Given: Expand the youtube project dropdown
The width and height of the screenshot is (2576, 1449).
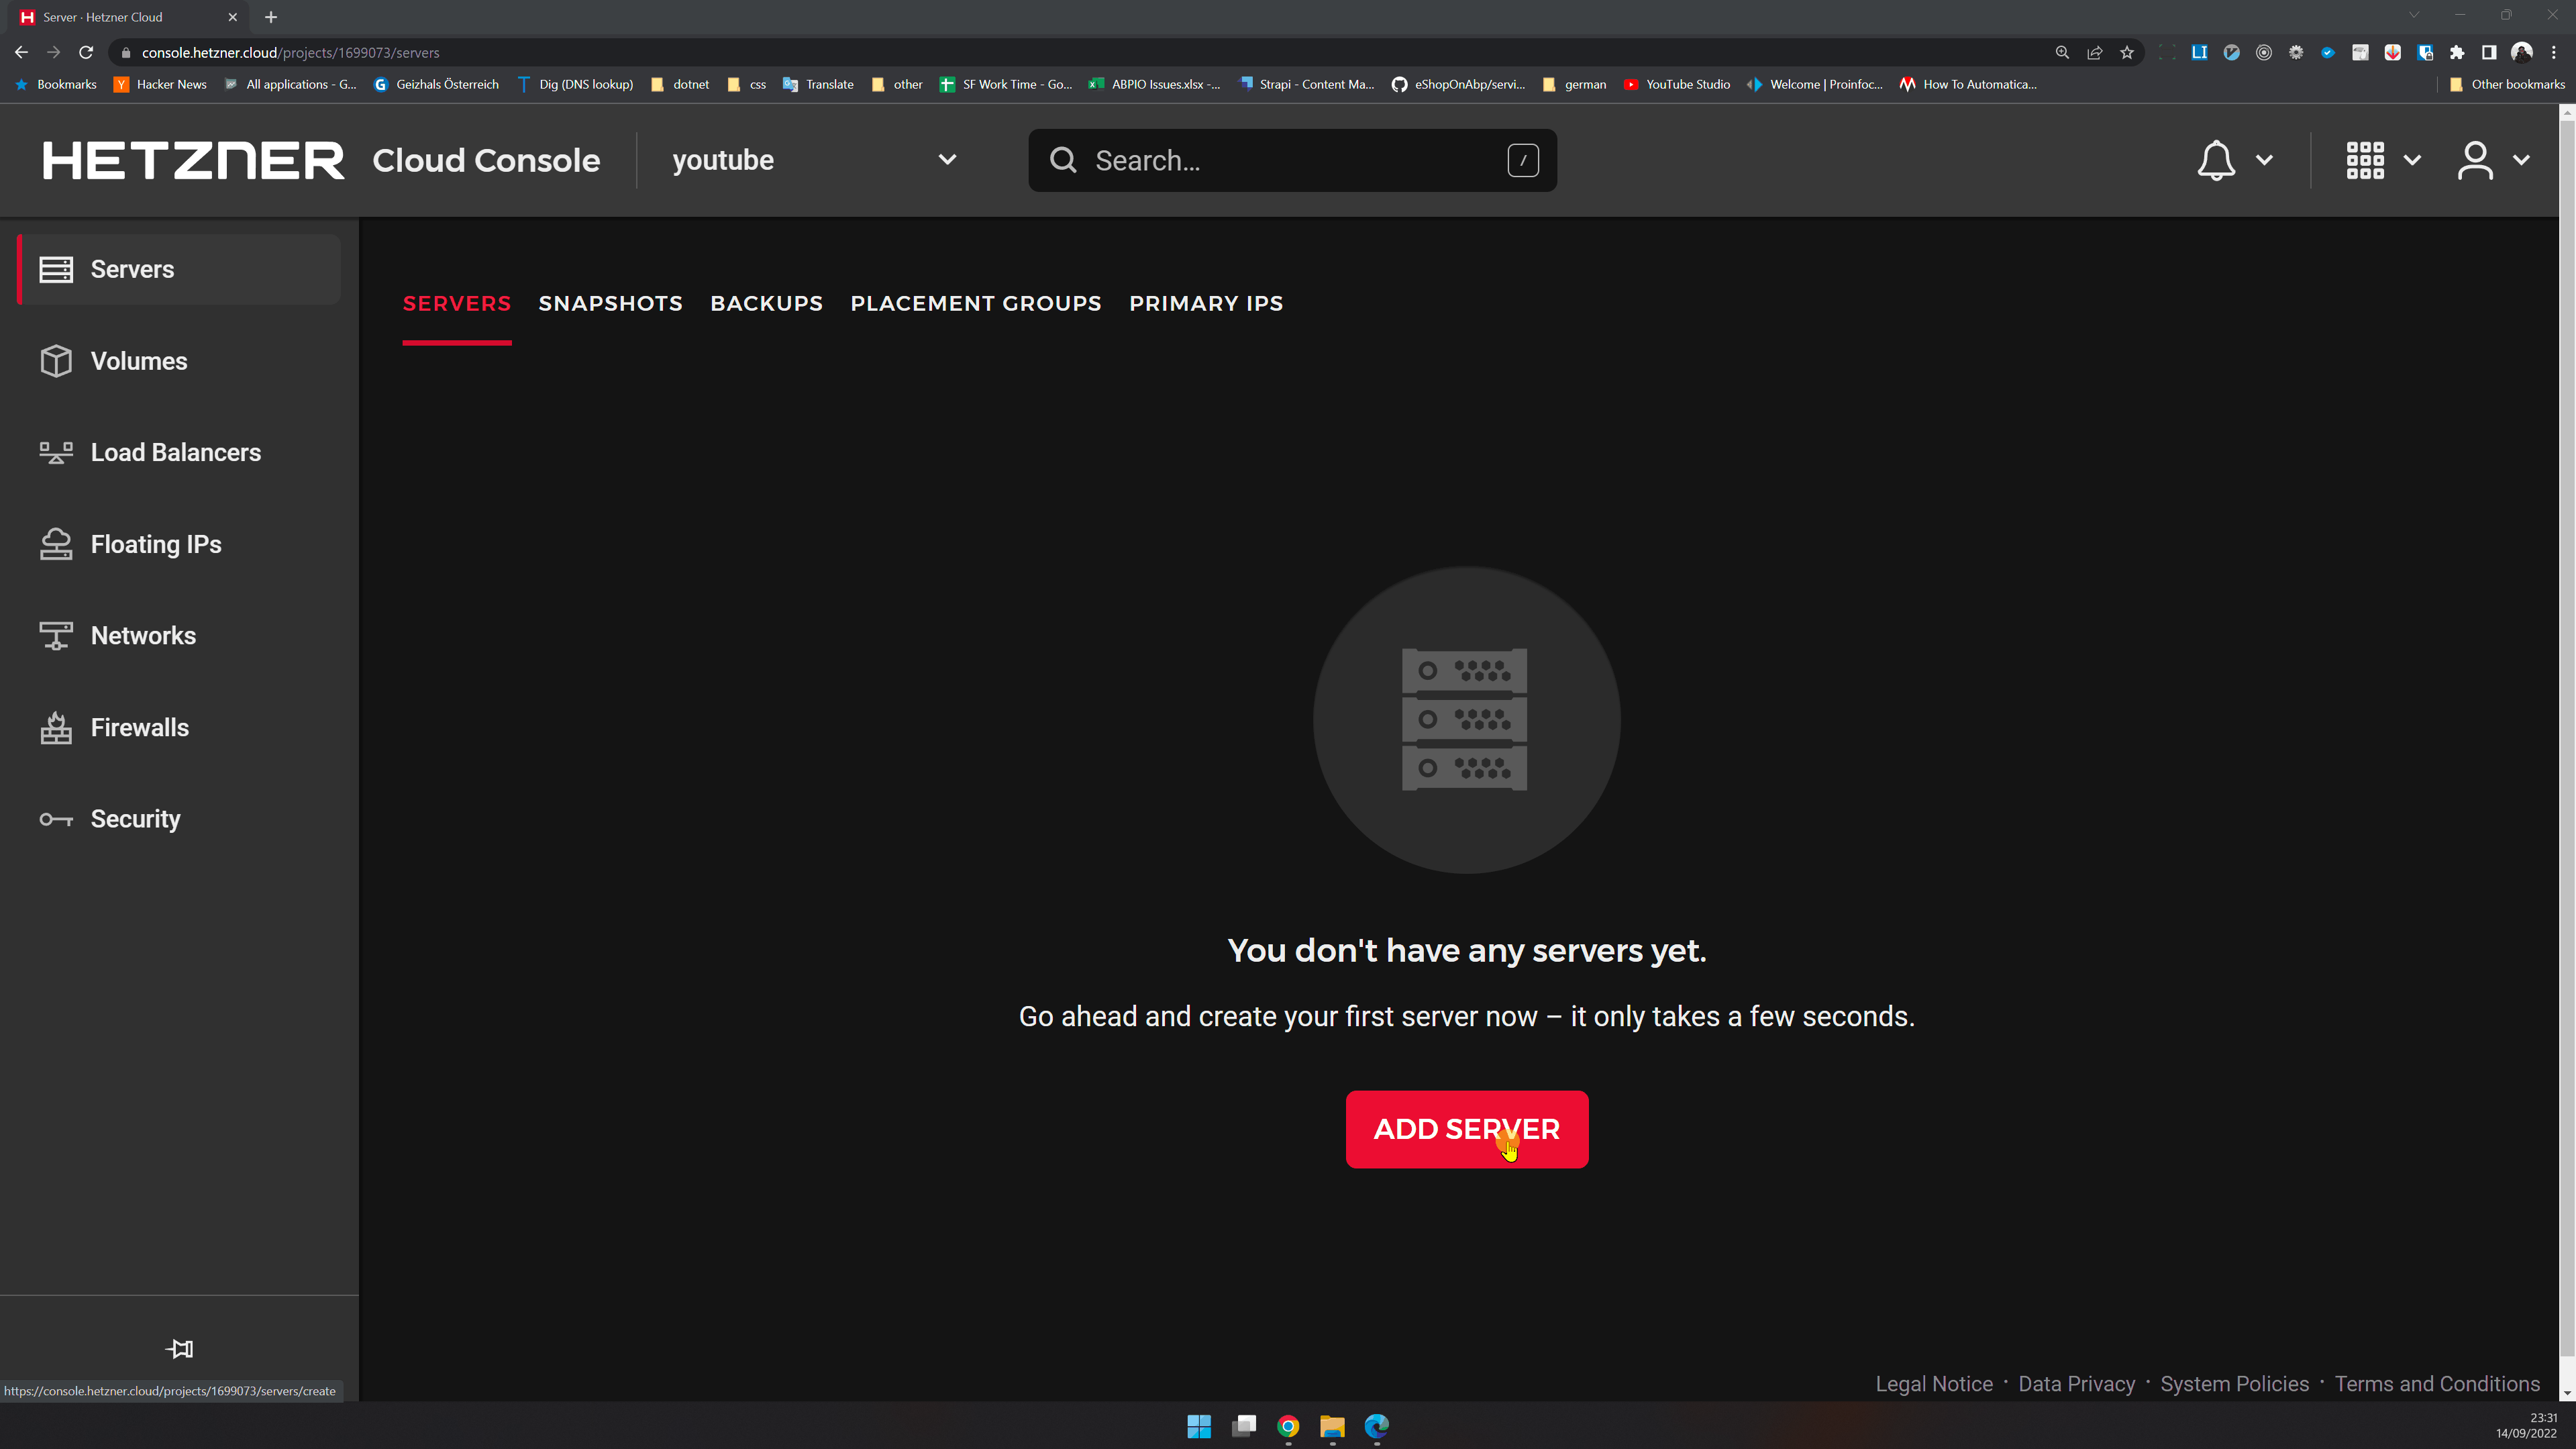Looking at the screenshot, I should (946, 160).
